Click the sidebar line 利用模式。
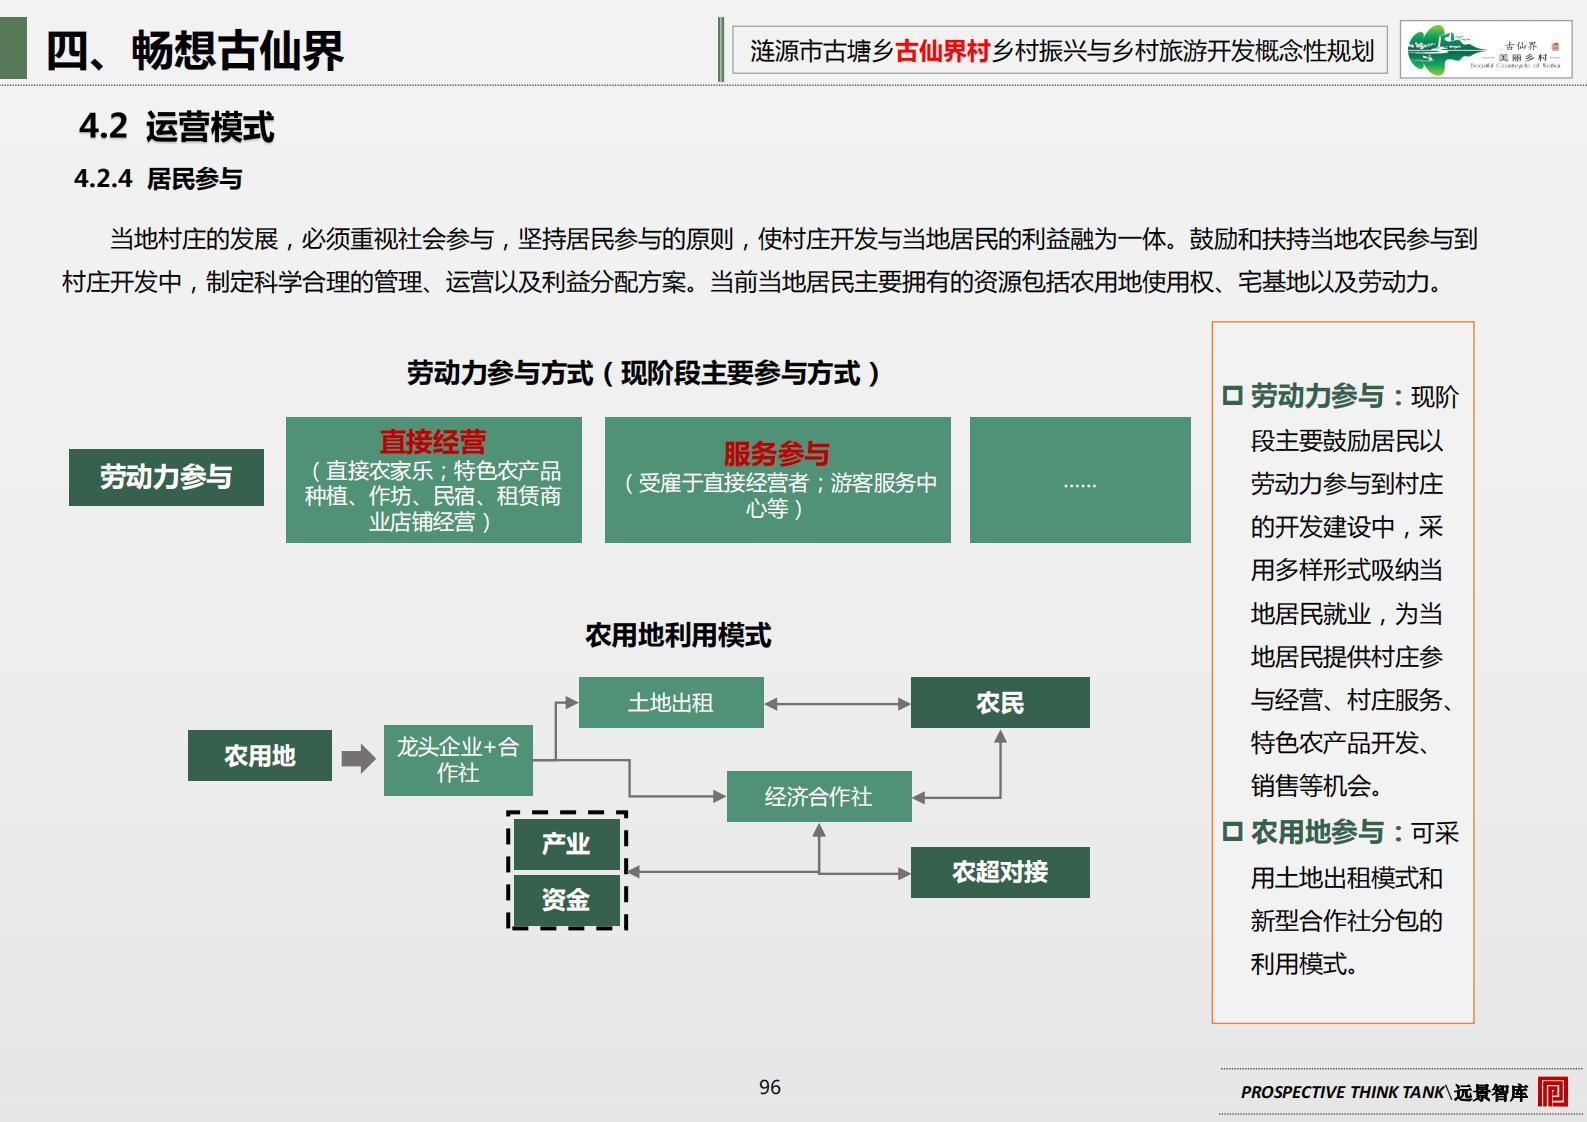This screenshot has height=1122, width=1587. pos(1304,964)
